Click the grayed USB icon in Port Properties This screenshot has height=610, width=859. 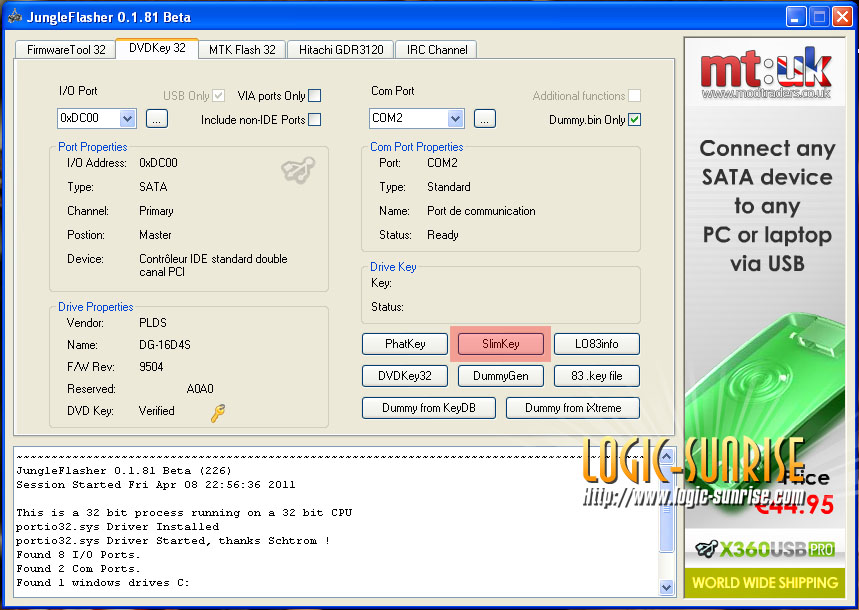(298, 170)
